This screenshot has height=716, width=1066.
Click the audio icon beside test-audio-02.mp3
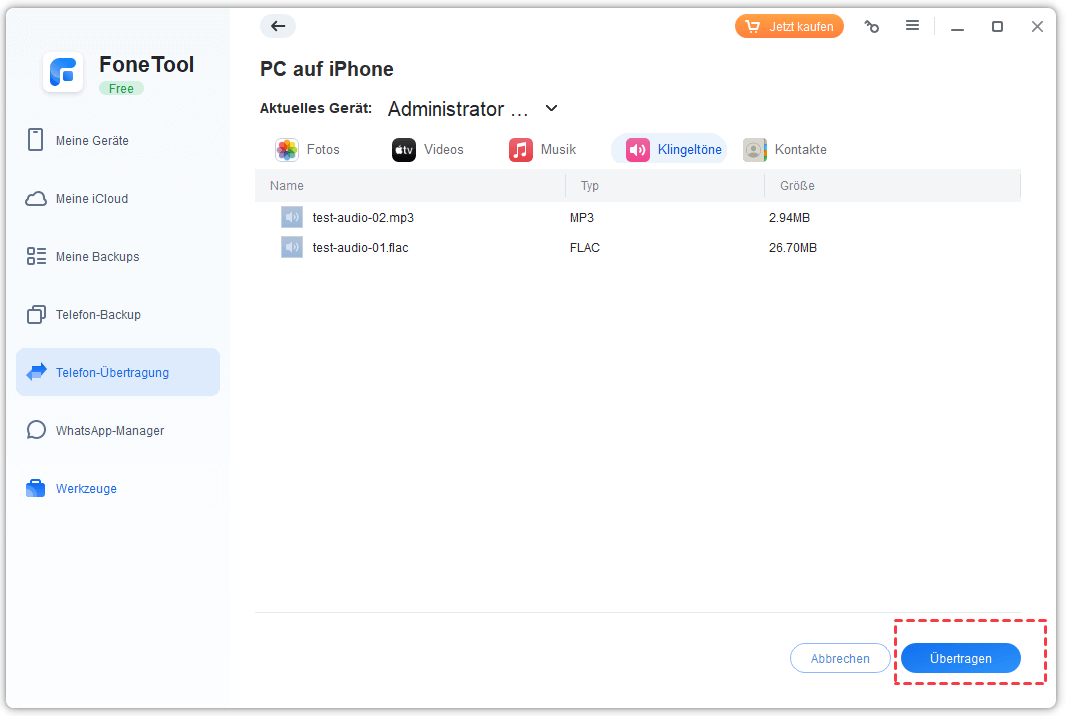point(291,217)
